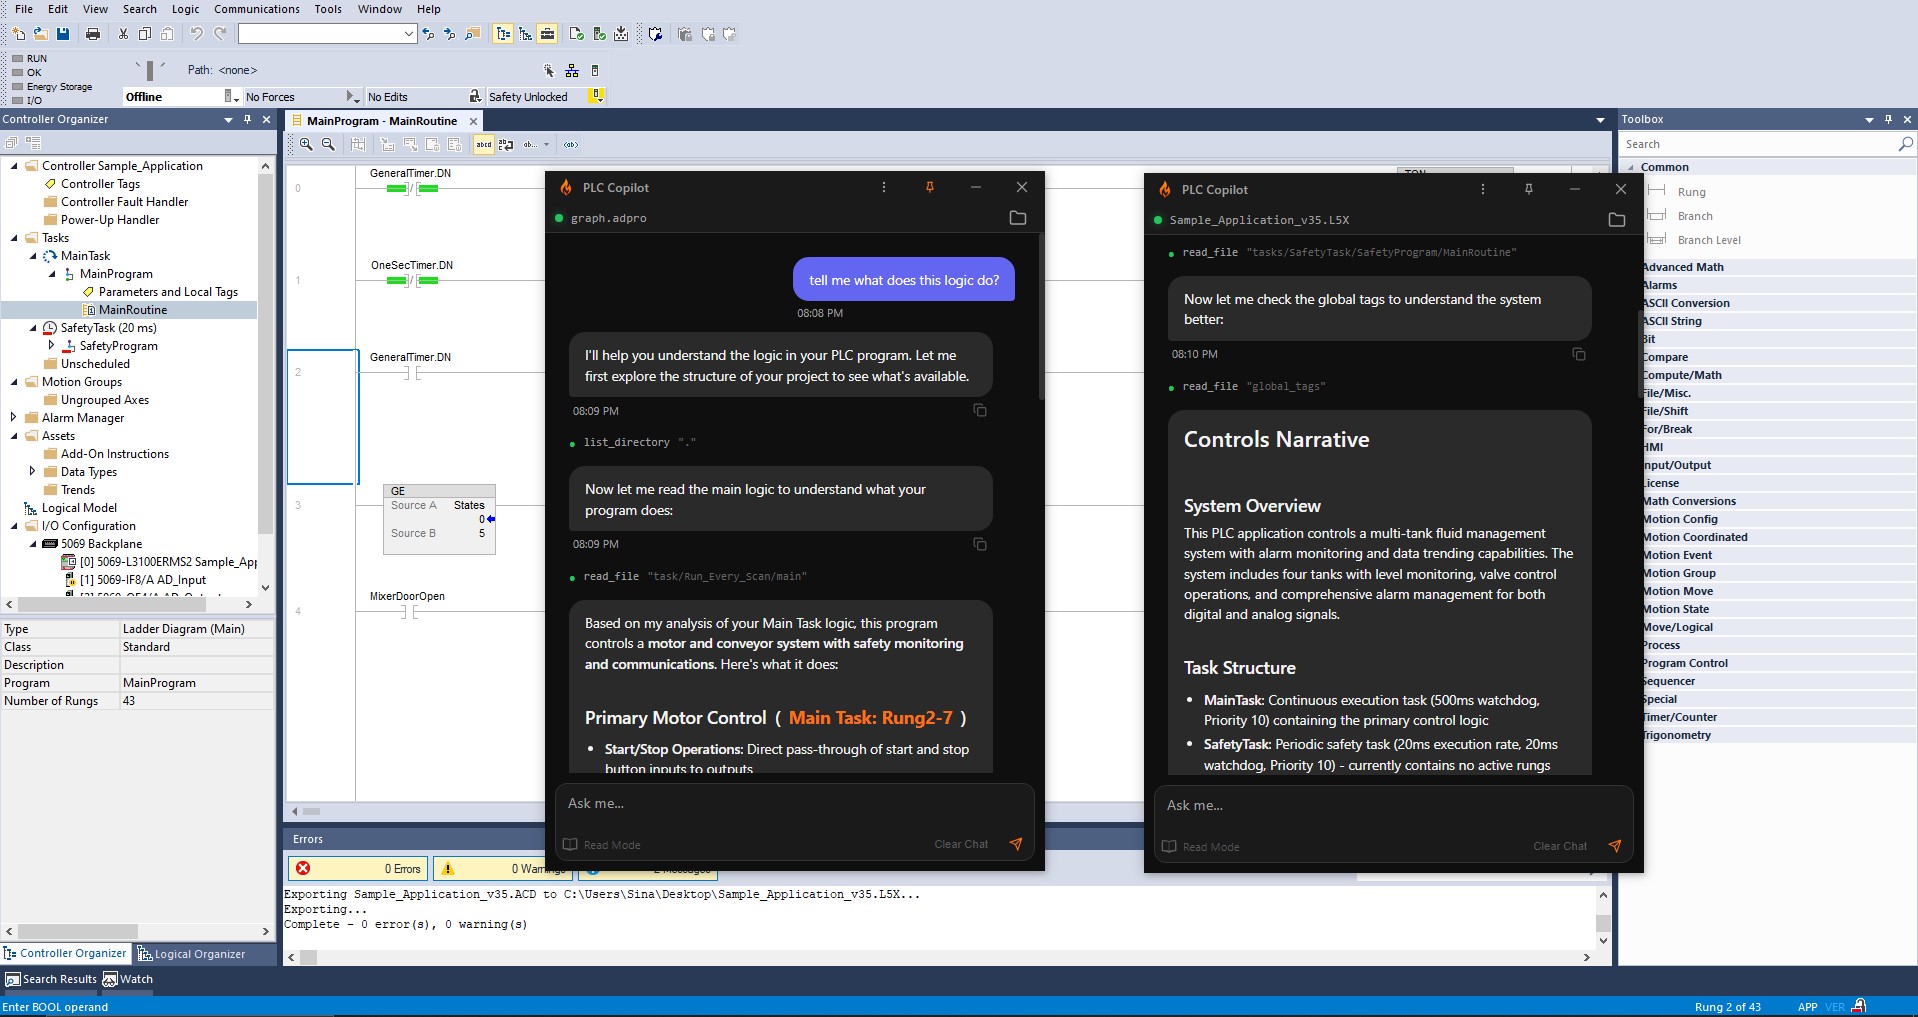1918x1017 pixels.
Task: Toggle the abcd text display button on ladder toolbar
Action: point(484,144)
